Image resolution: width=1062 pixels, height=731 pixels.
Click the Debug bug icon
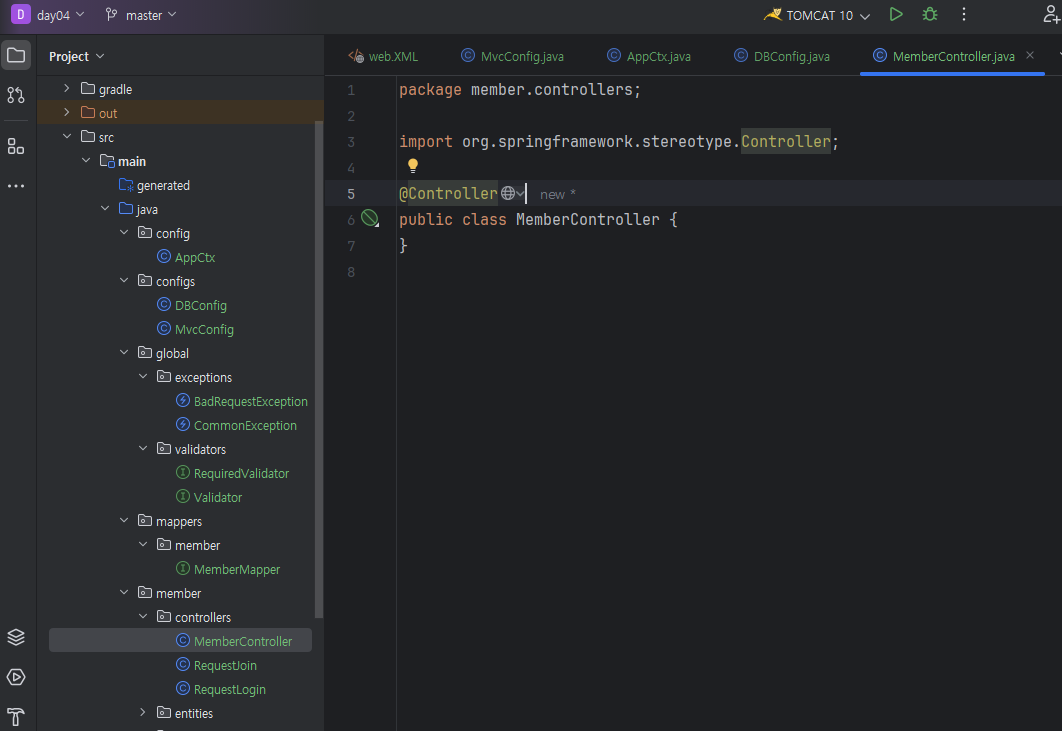pyautogui.click(x=930, y=15)
